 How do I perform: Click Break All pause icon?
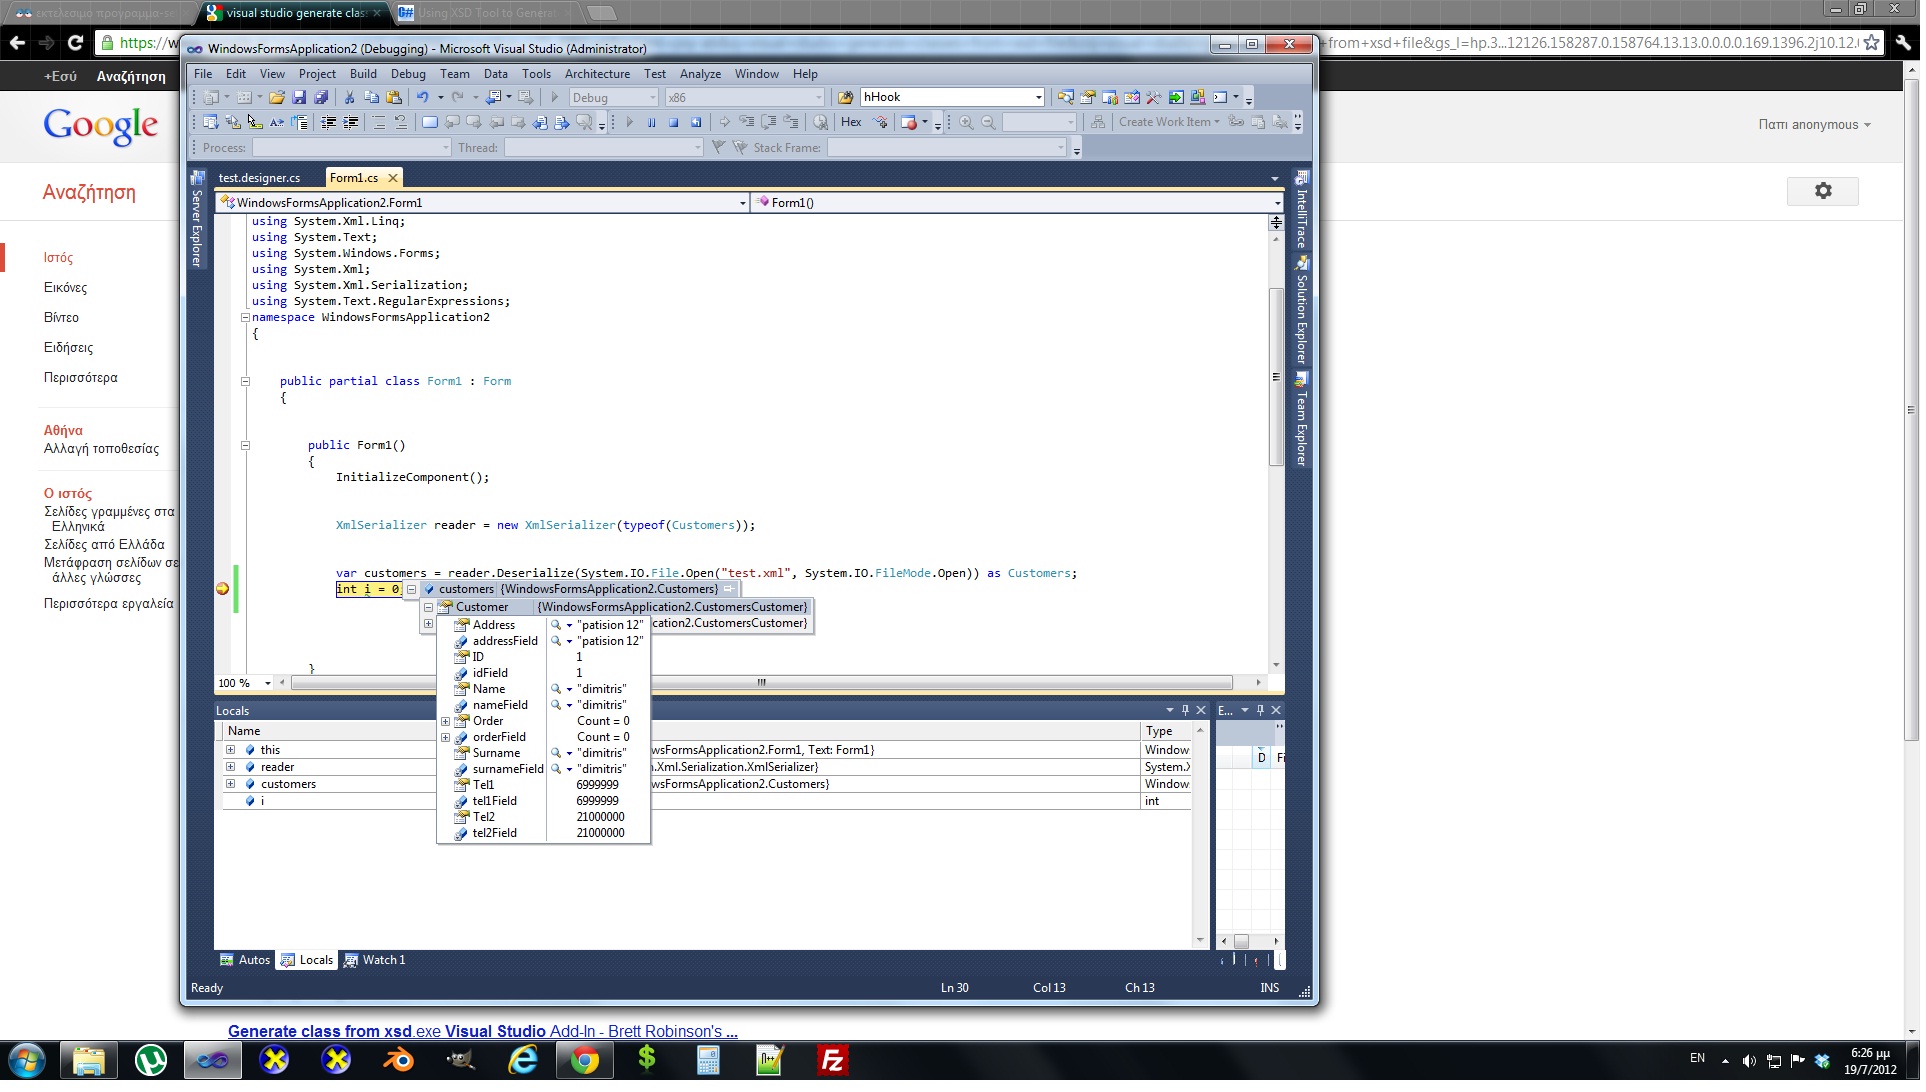tap(651, 122)
